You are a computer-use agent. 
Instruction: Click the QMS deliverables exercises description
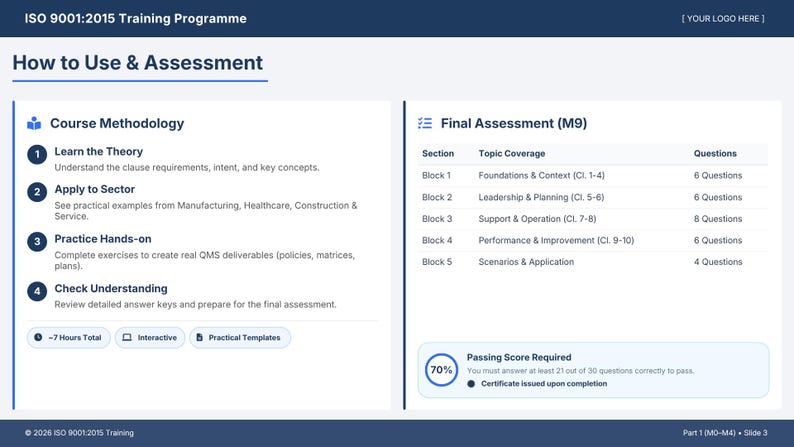tap(205, 260)
